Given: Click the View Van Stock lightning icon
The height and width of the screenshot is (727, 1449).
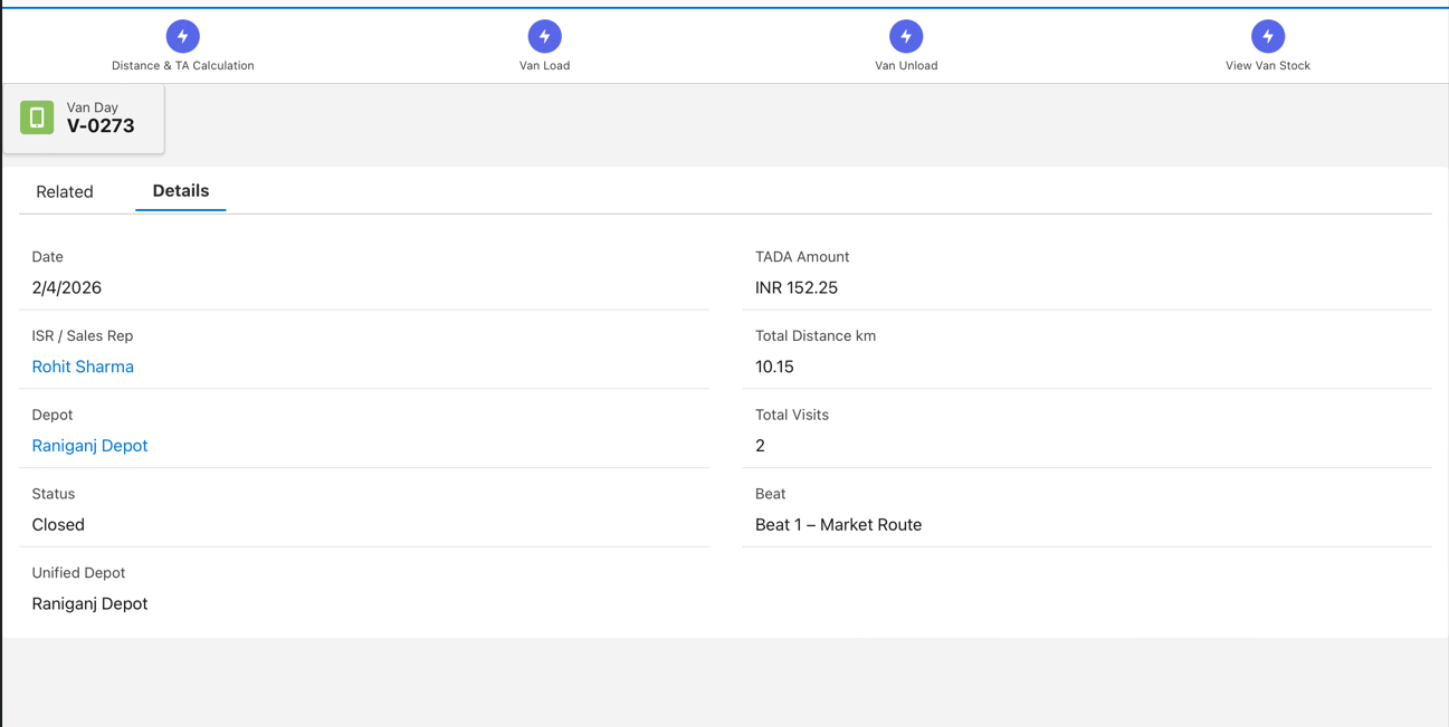Looking at the screenshot, I should click(1268, 36).
